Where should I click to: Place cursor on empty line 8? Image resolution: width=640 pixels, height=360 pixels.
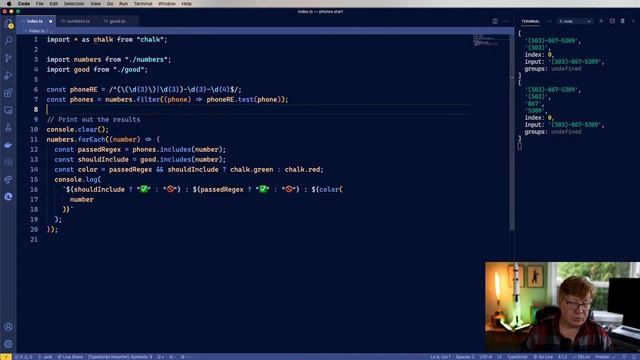point(259,109)
